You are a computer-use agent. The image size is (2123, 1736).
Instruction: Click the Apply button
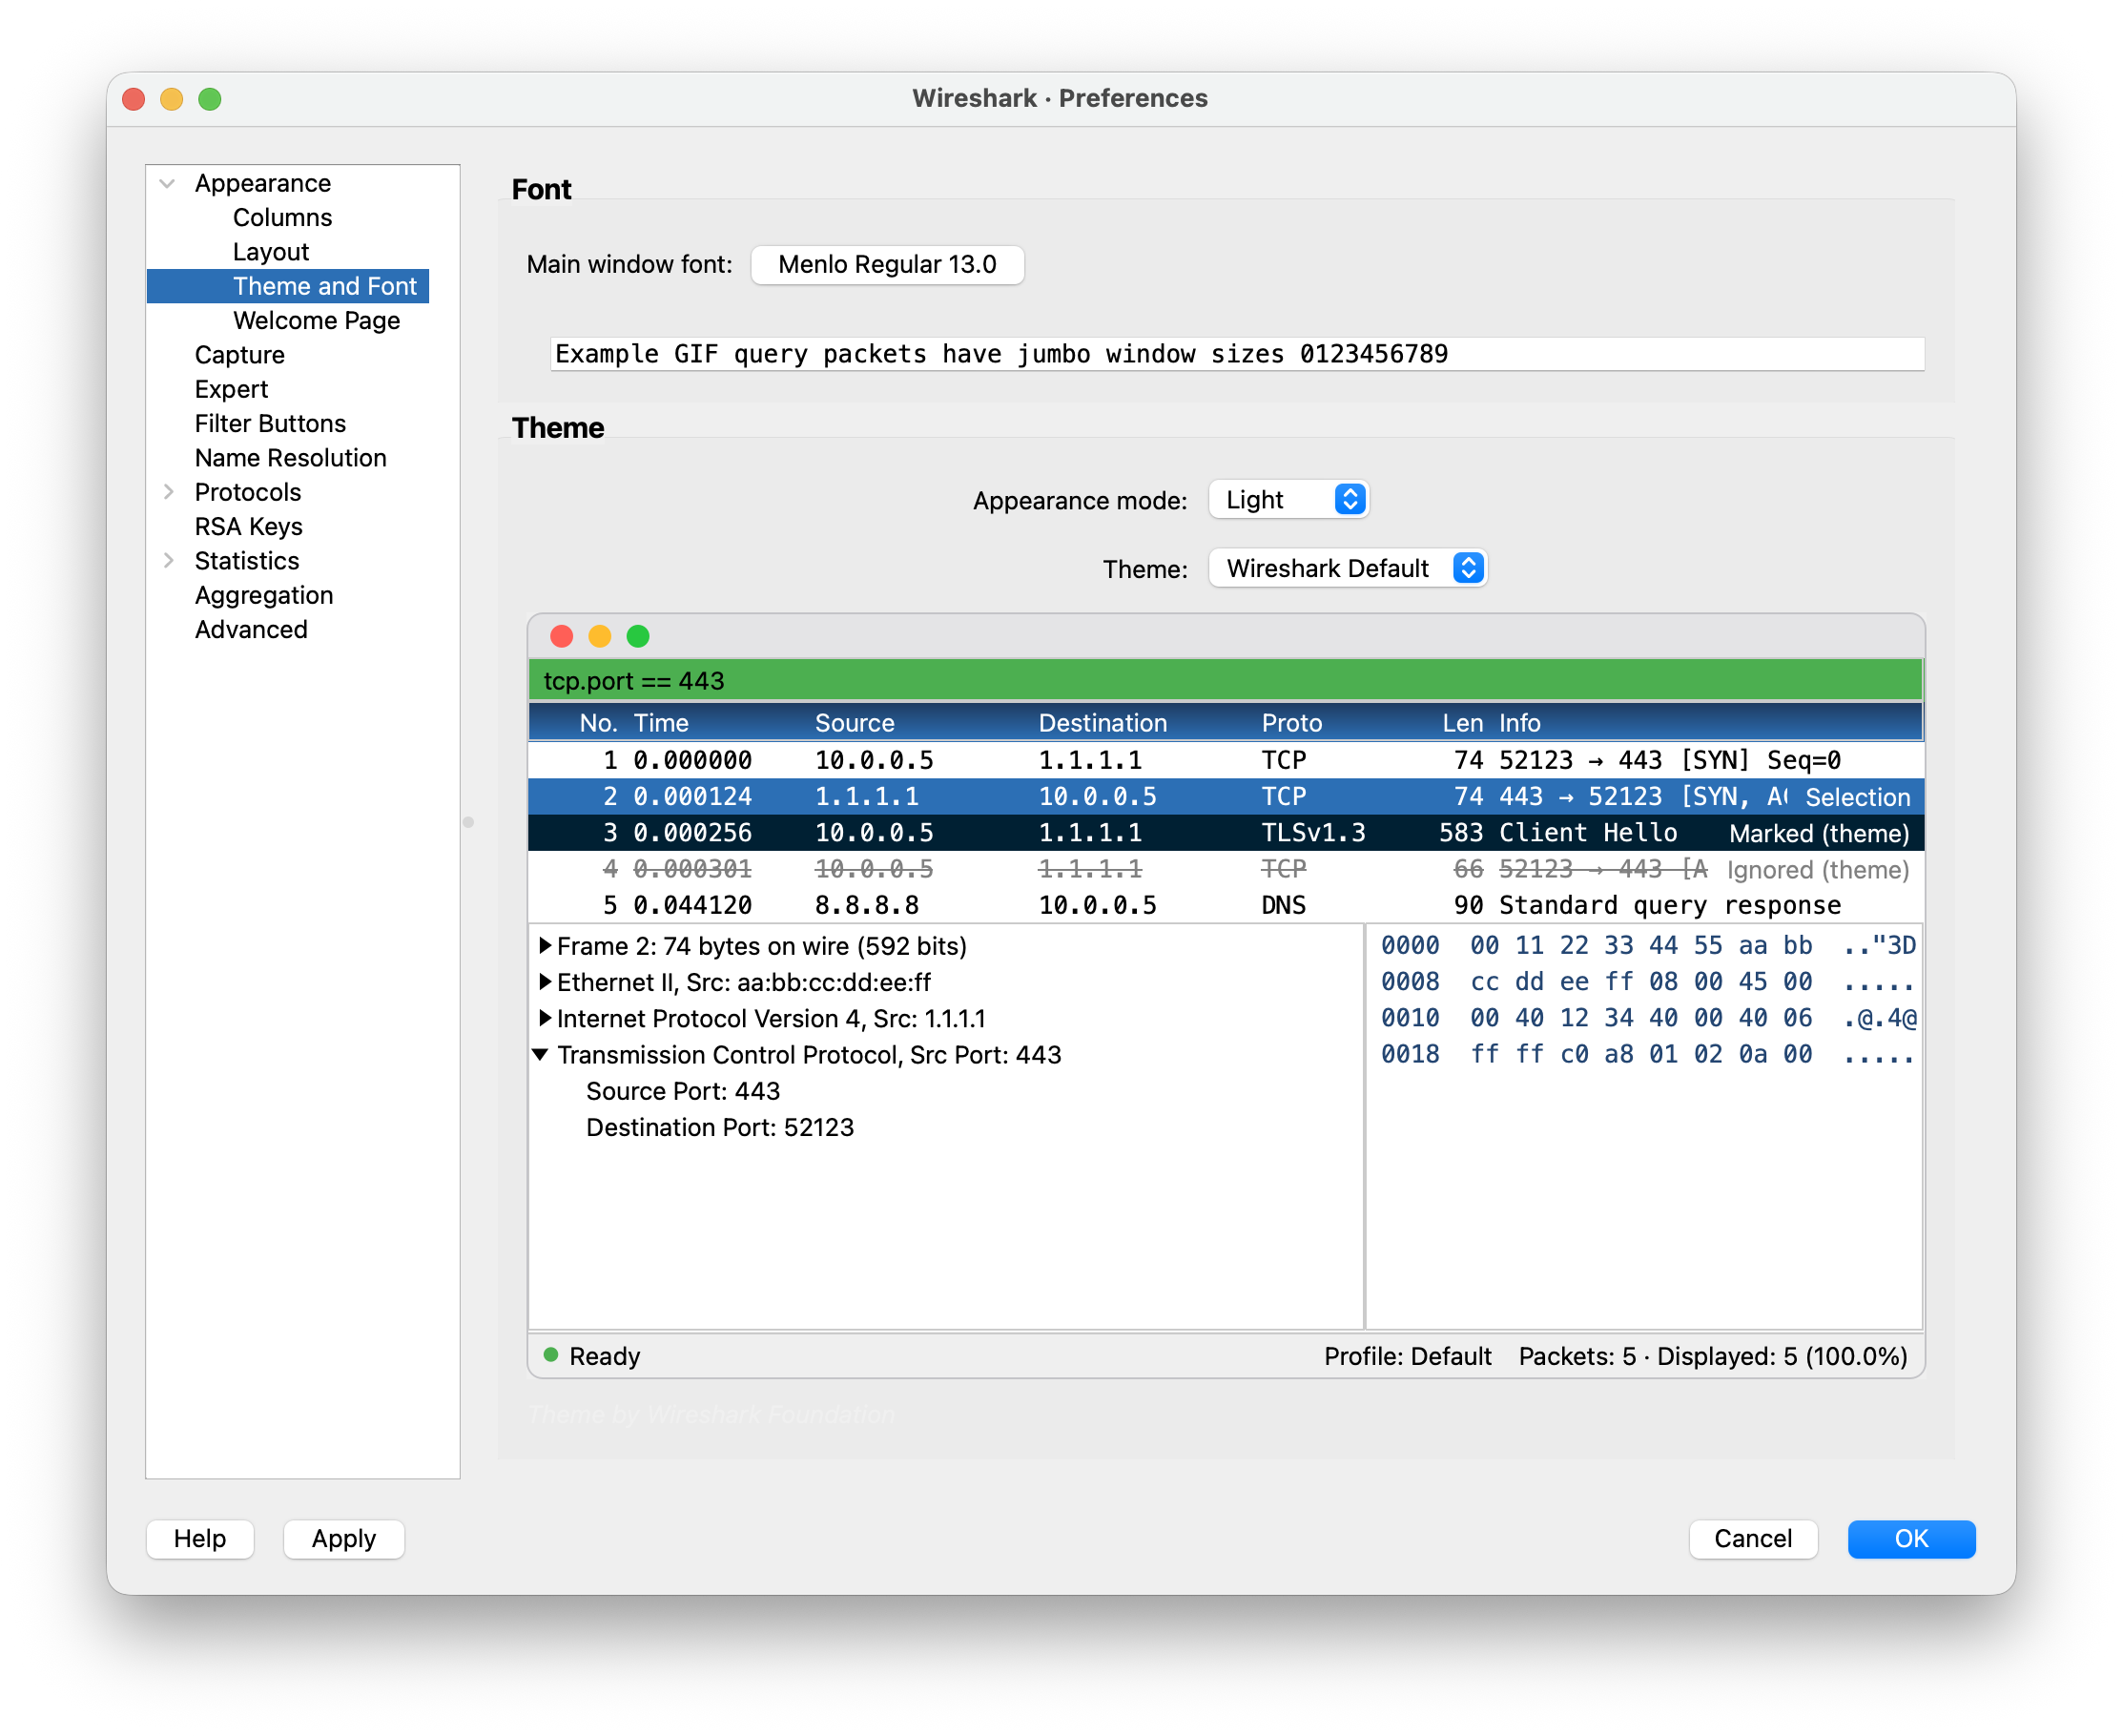[x=344, y=1539]
